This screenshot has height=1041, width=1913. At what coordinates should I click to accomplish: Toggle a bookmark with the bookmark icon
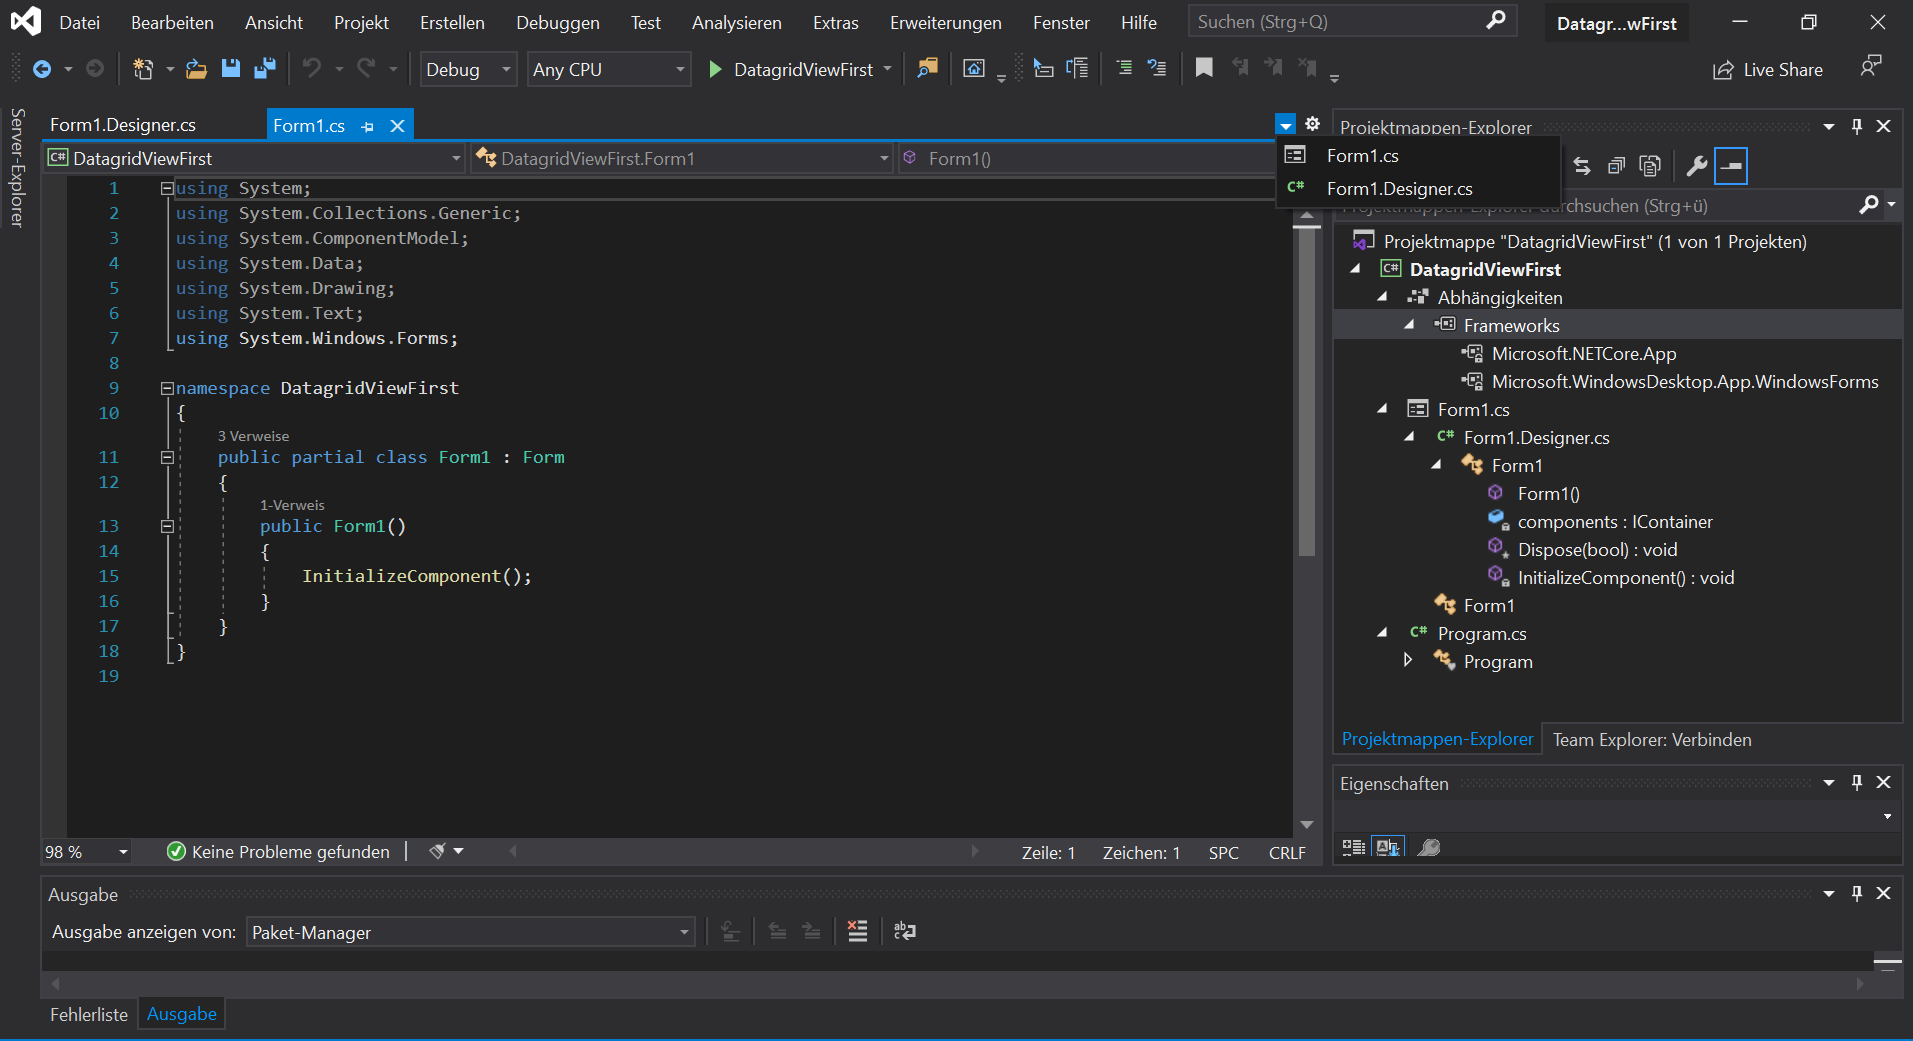(1204, 68)
